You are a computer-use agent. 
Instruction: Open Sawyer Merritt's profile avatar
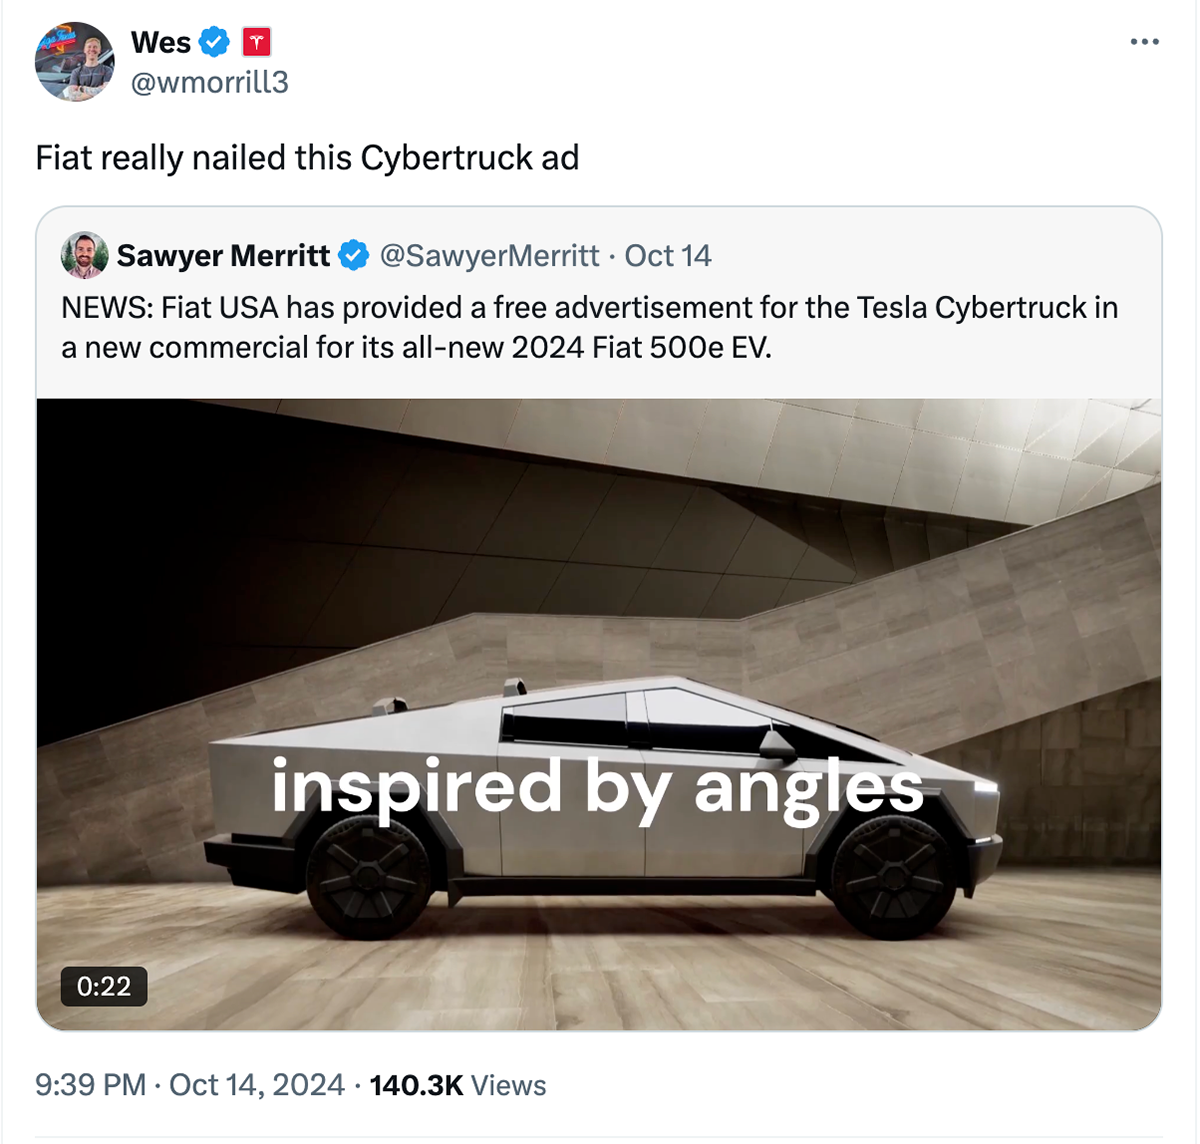click(84, 255)
